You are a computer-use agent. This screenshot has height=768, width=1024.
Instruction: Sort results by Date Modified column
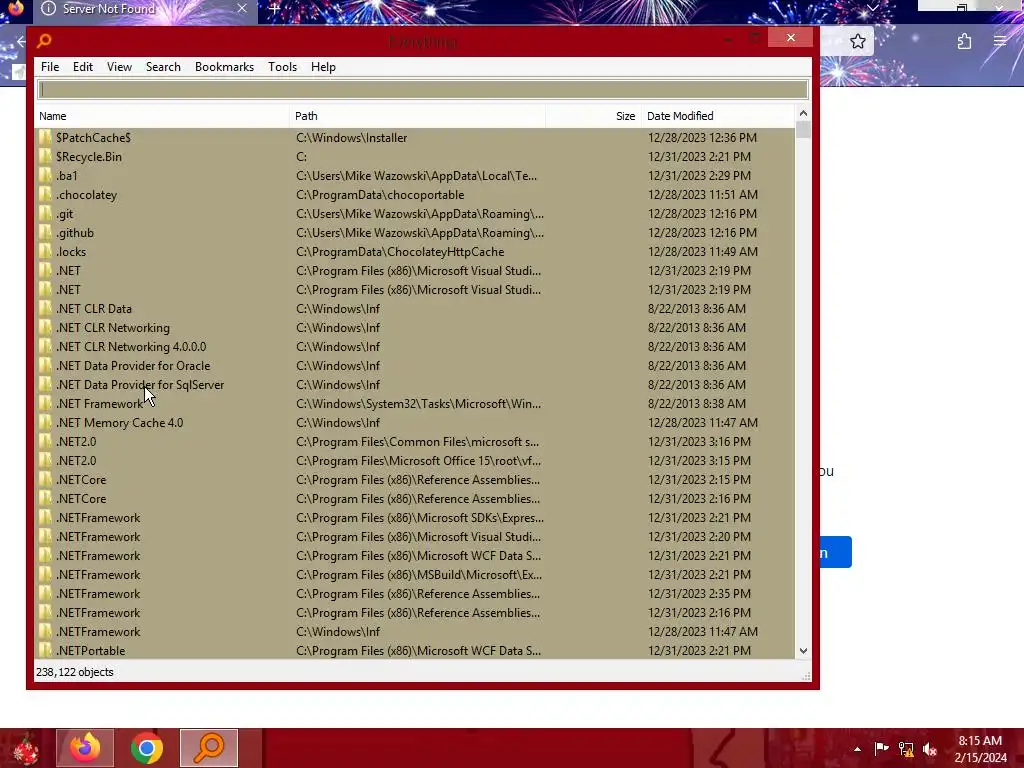(x=718, y=116)
